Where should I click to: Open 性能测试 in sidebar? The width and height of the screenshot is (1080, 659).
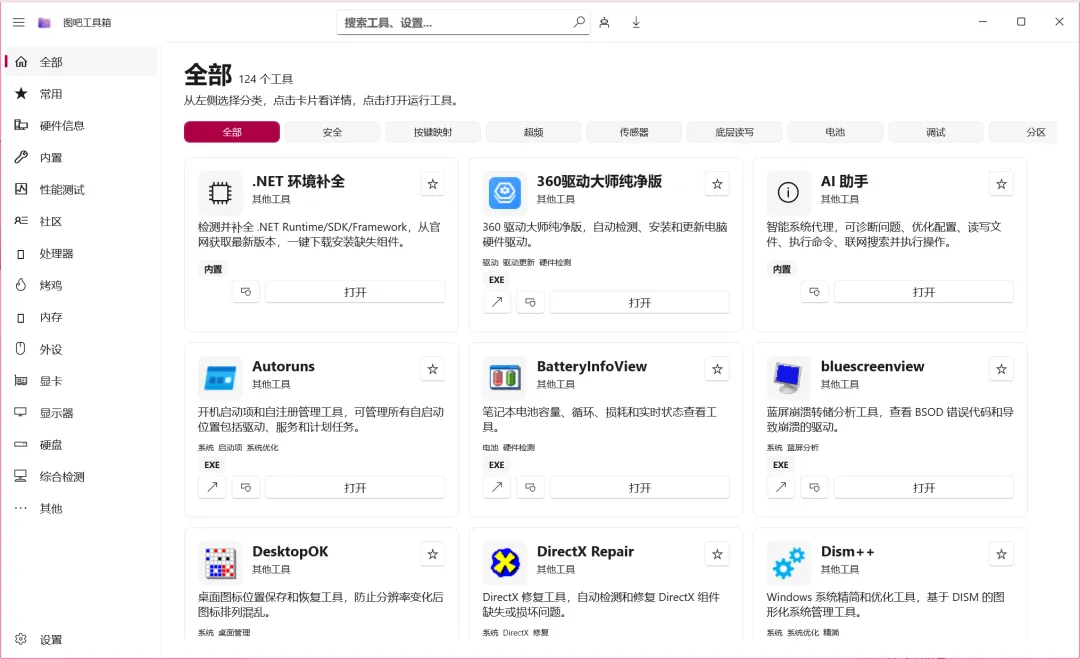81,189
